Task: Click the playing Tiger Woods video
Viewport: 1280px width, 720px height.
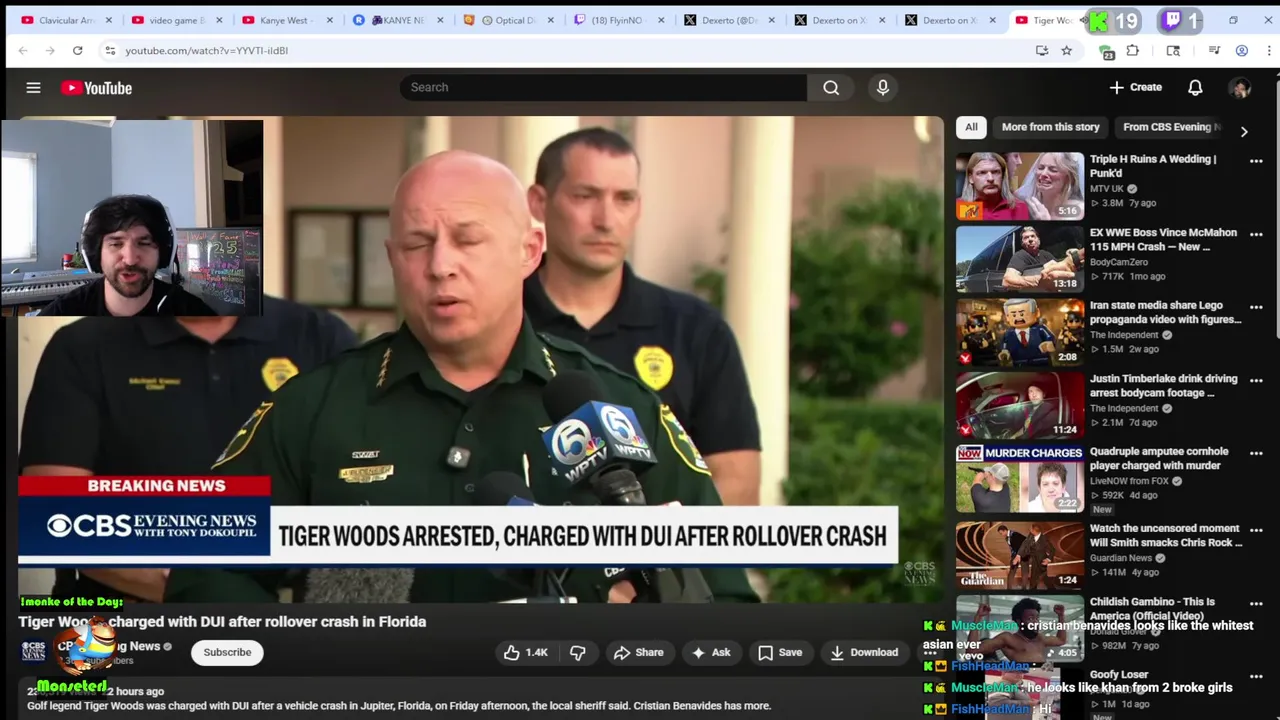Action: 480,360
